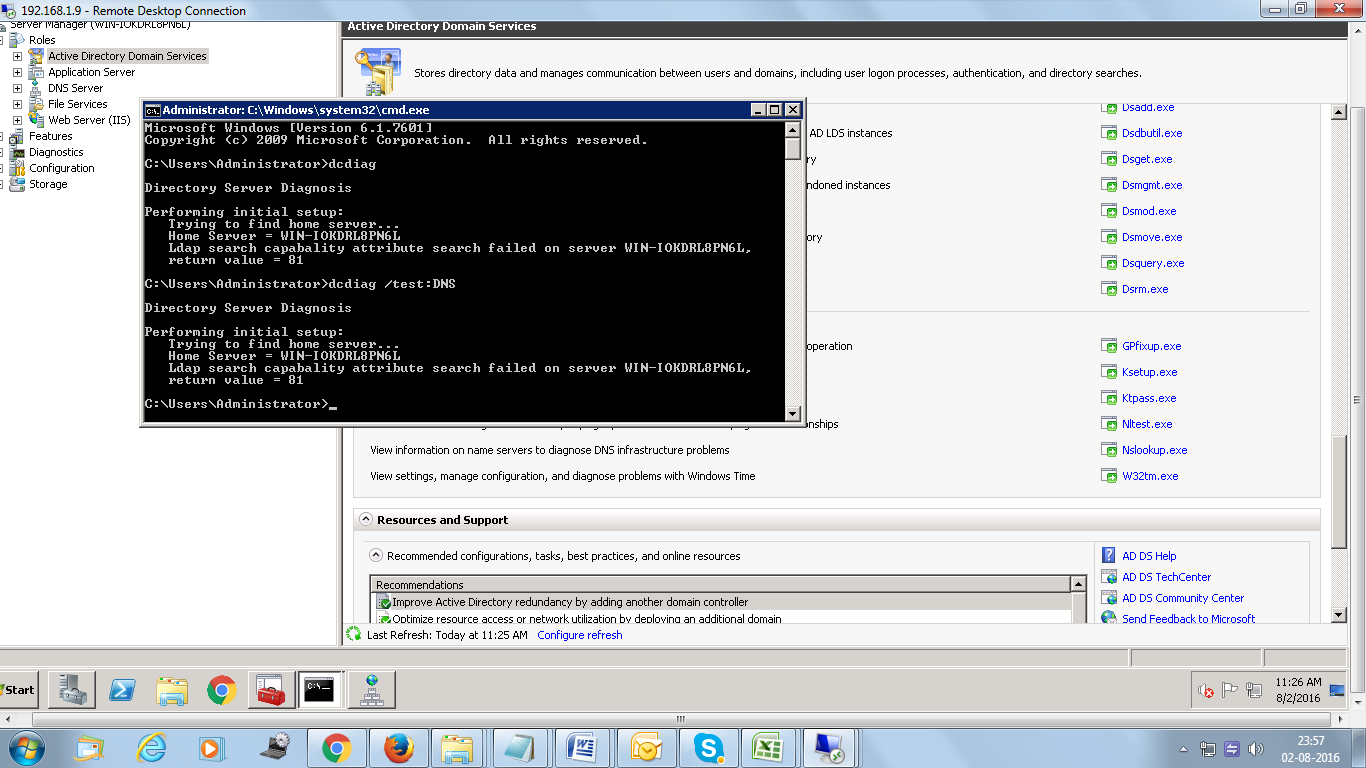Switch to Firefox on local taskbar

pos(398,748)
